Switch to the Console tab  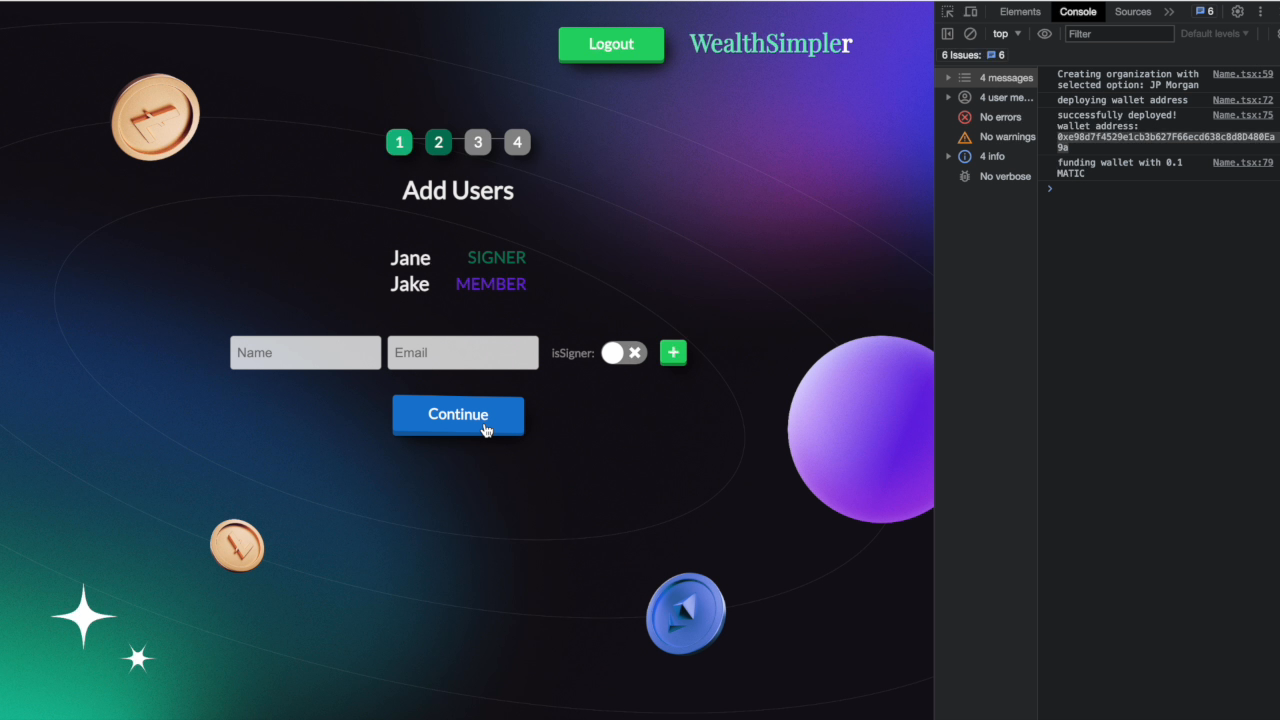click(1078, 12)
